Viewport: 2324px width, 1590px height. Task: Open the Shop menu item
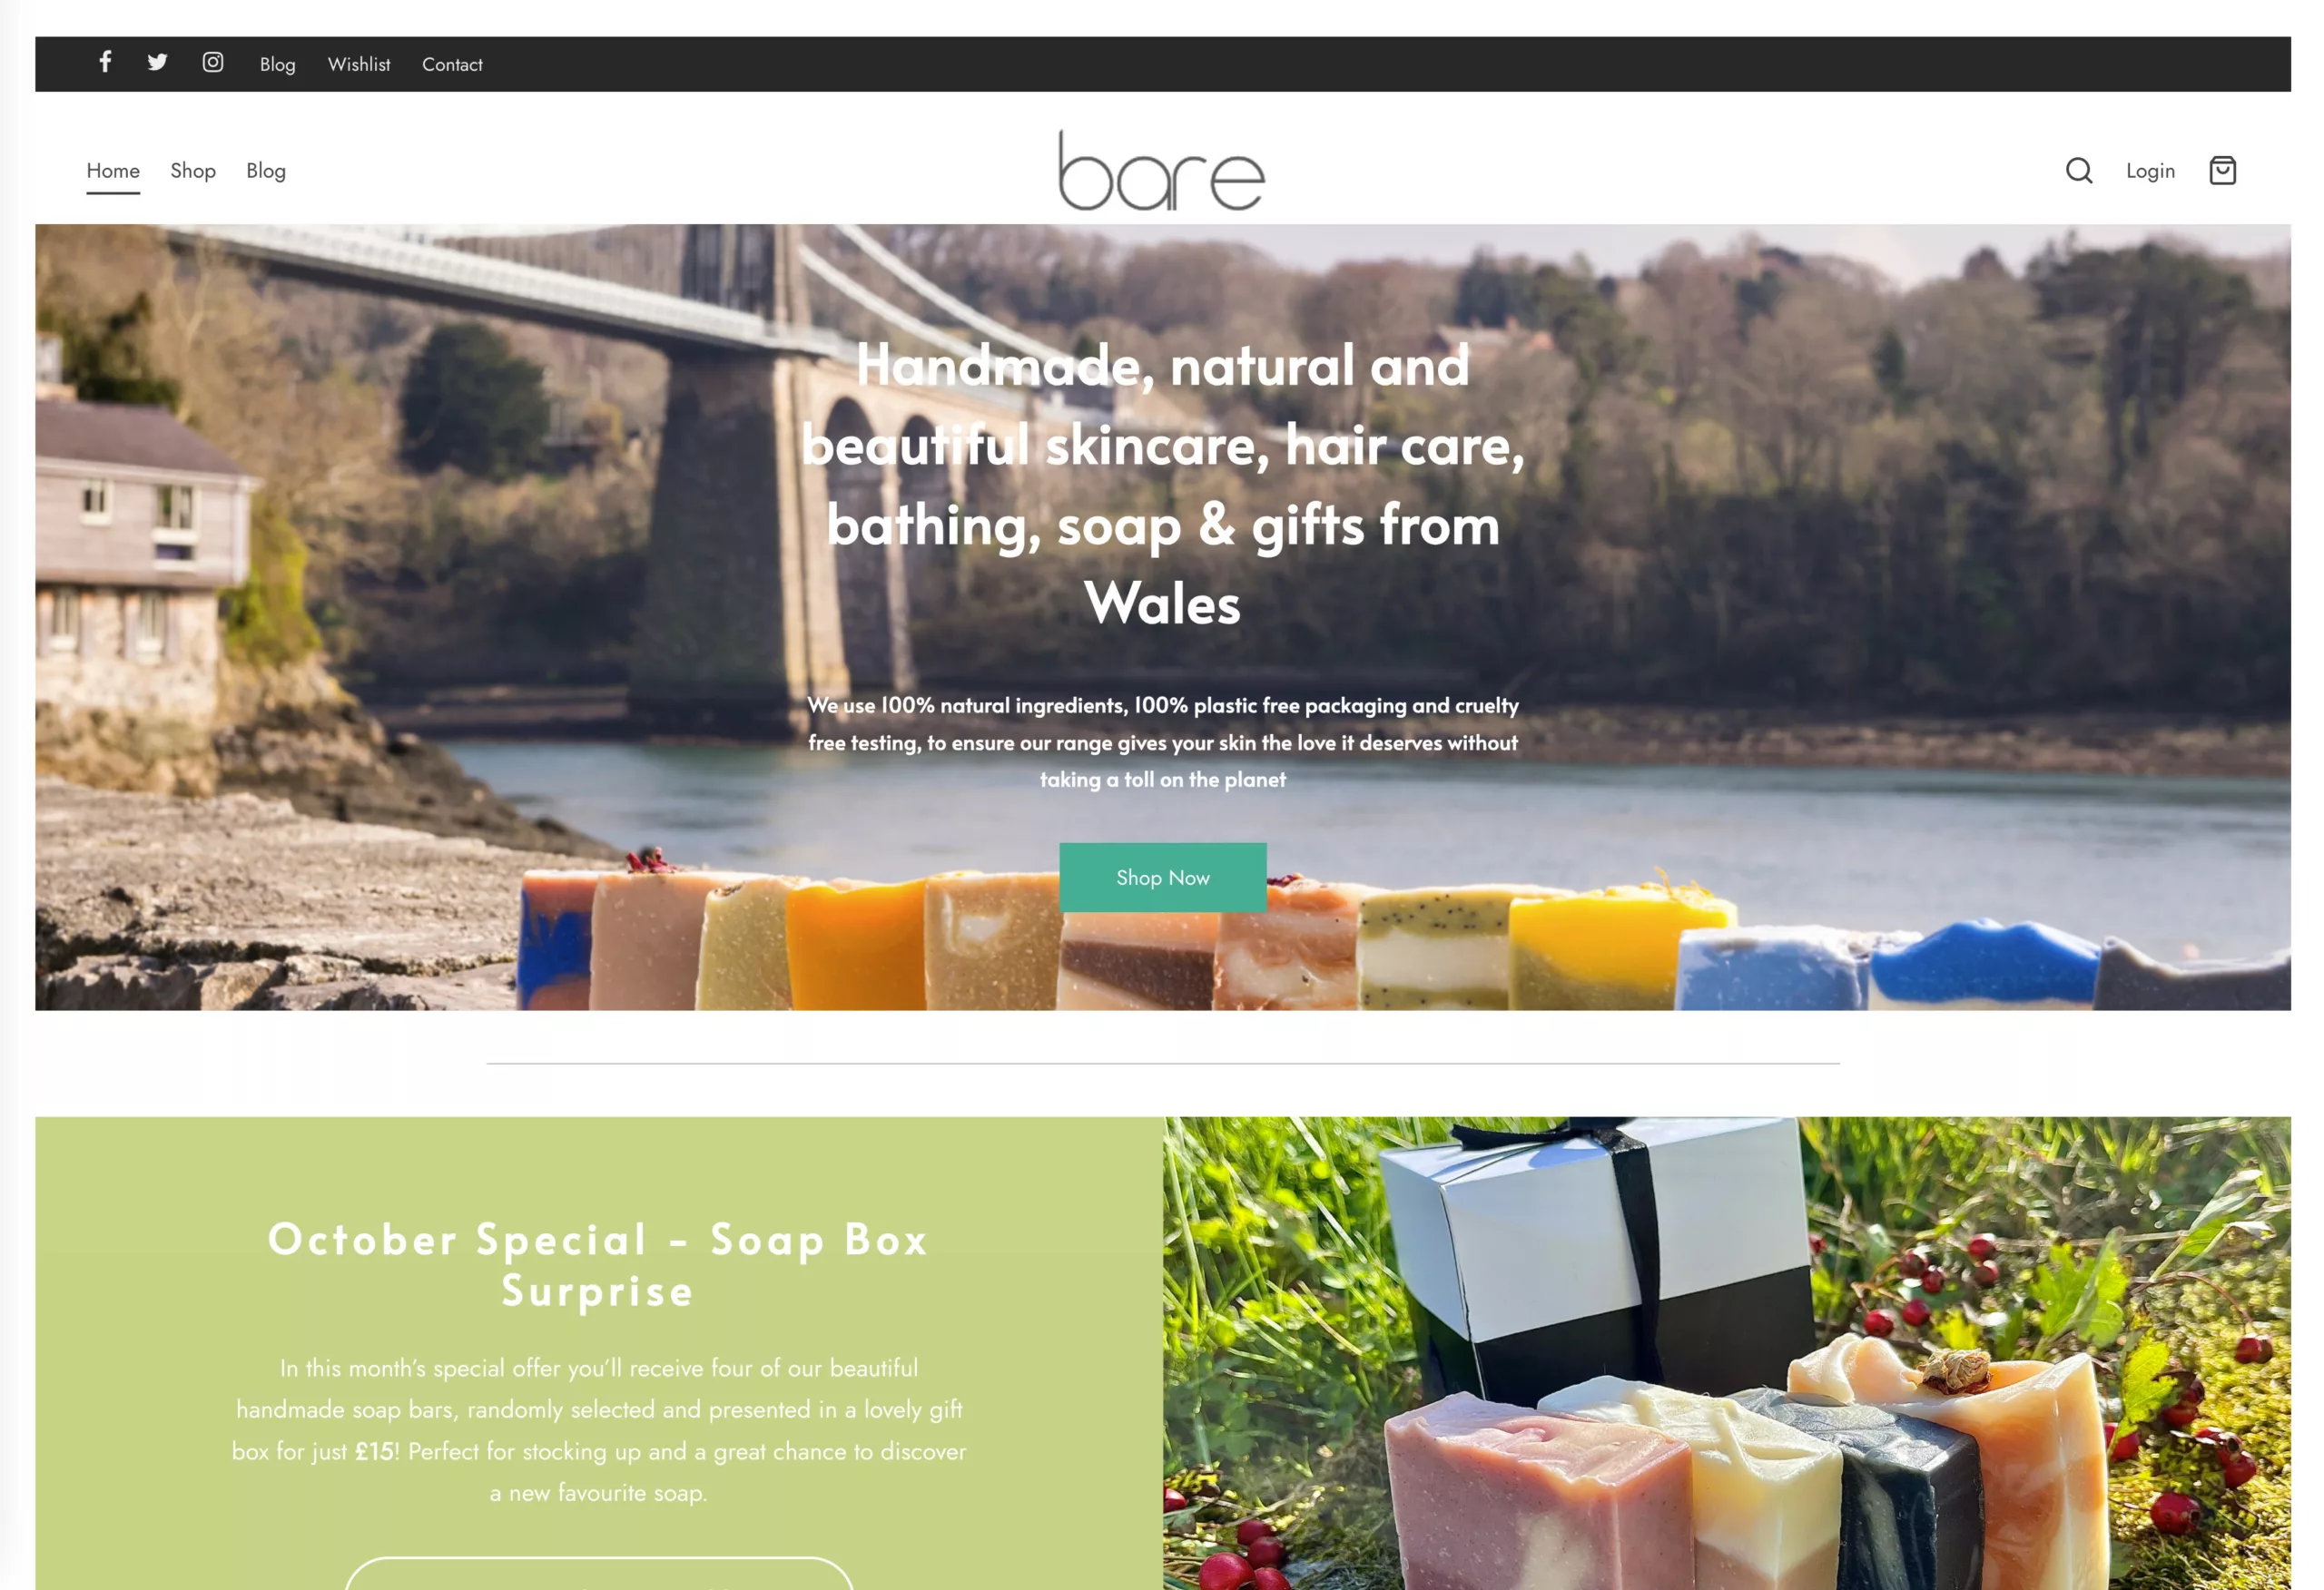tap(192, 170)
